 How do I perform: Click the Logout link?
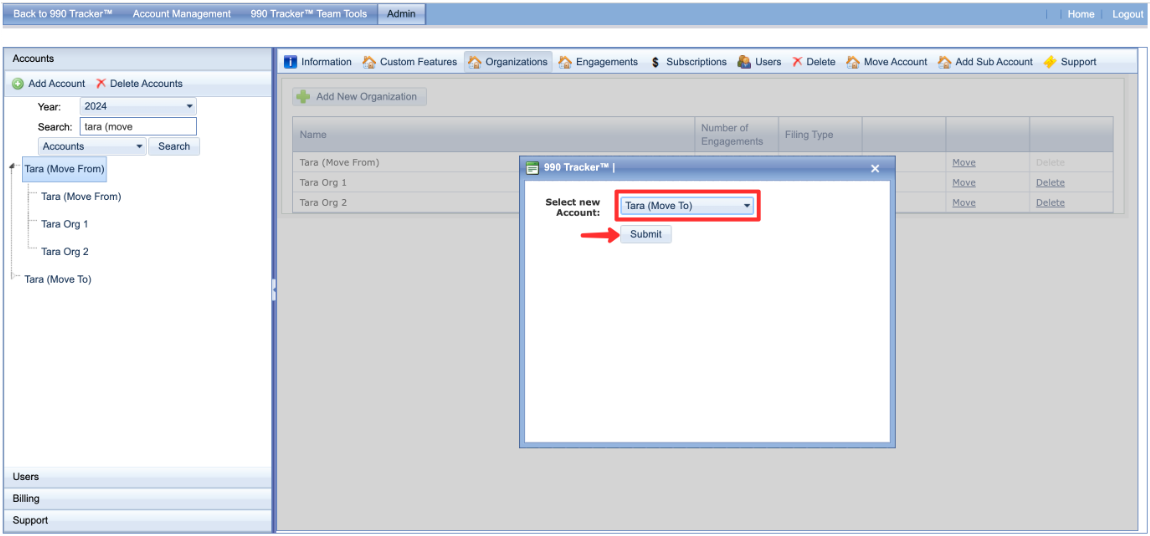pos(1127,14)
